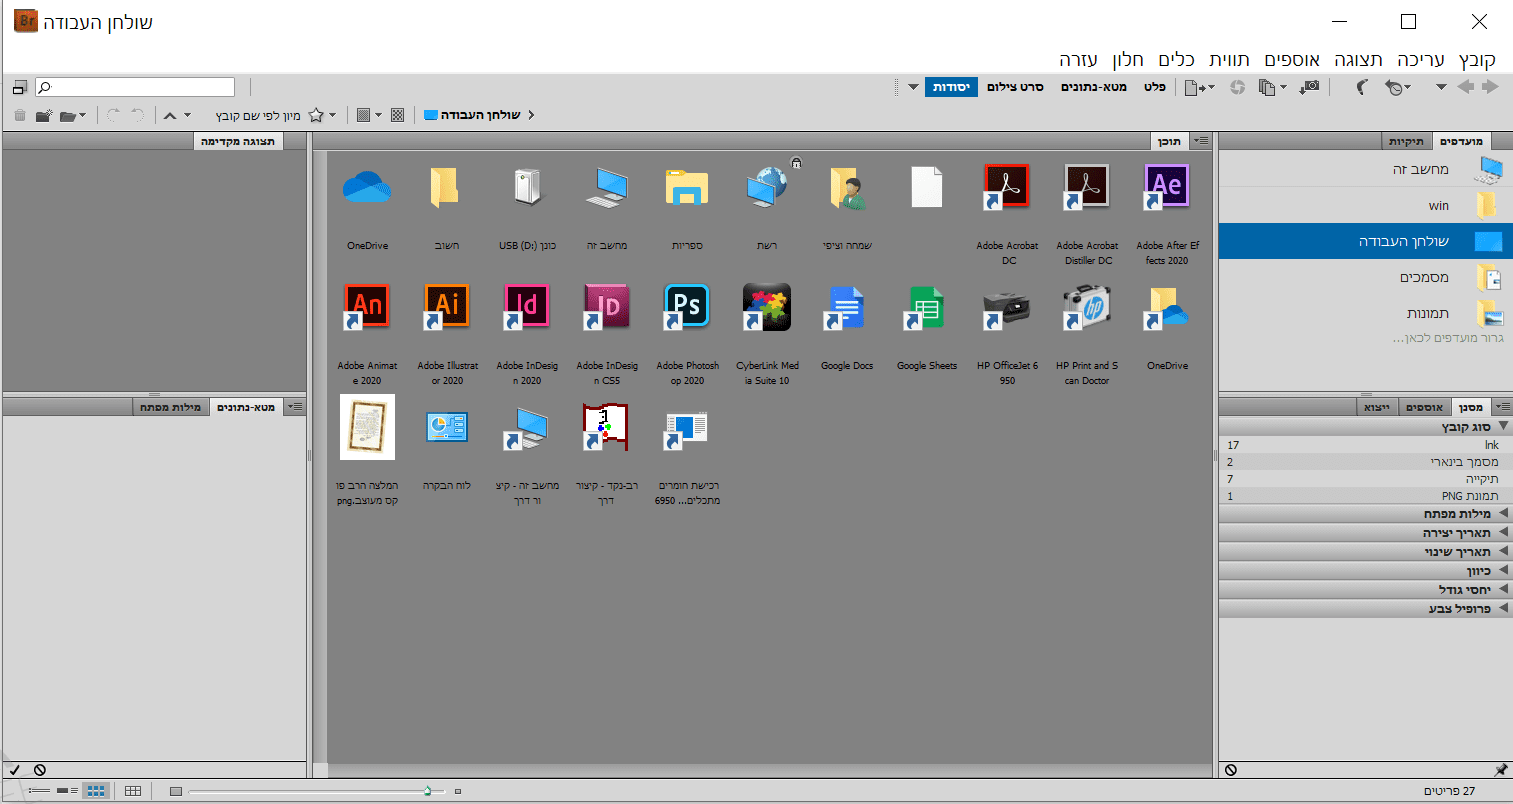Click the apply checkmark in the metadata panel

click(15, 770)
